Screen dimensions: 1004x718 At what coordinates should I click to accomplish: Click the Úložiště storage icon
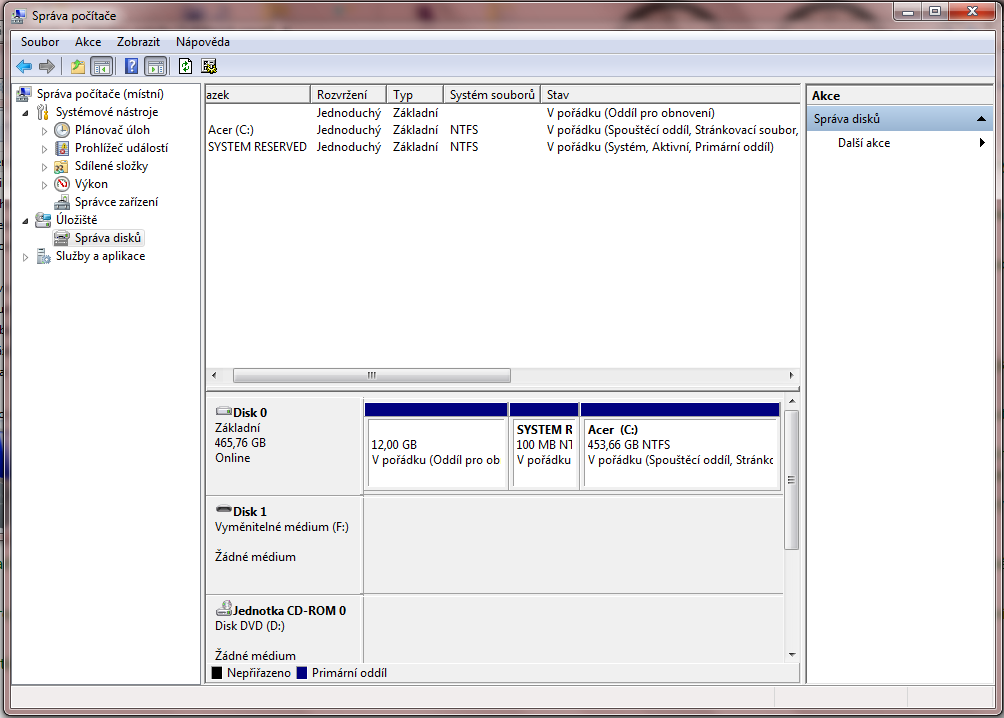point(43,220)
